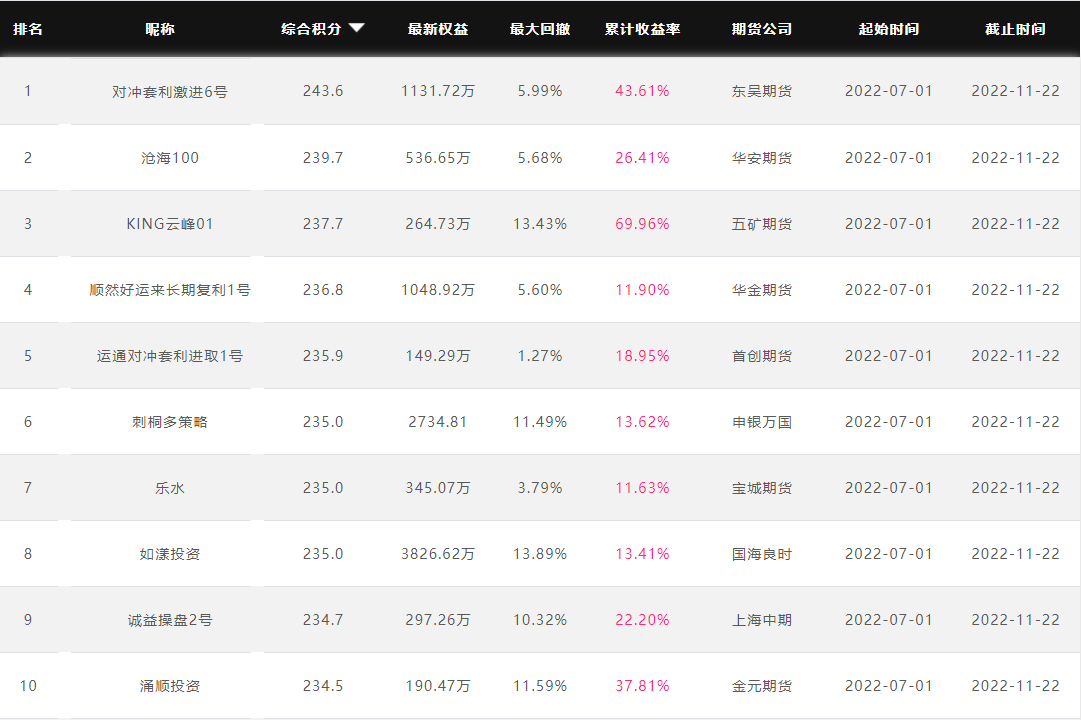Sort by 综合积分 descending arrow

(x=356, y=28)
